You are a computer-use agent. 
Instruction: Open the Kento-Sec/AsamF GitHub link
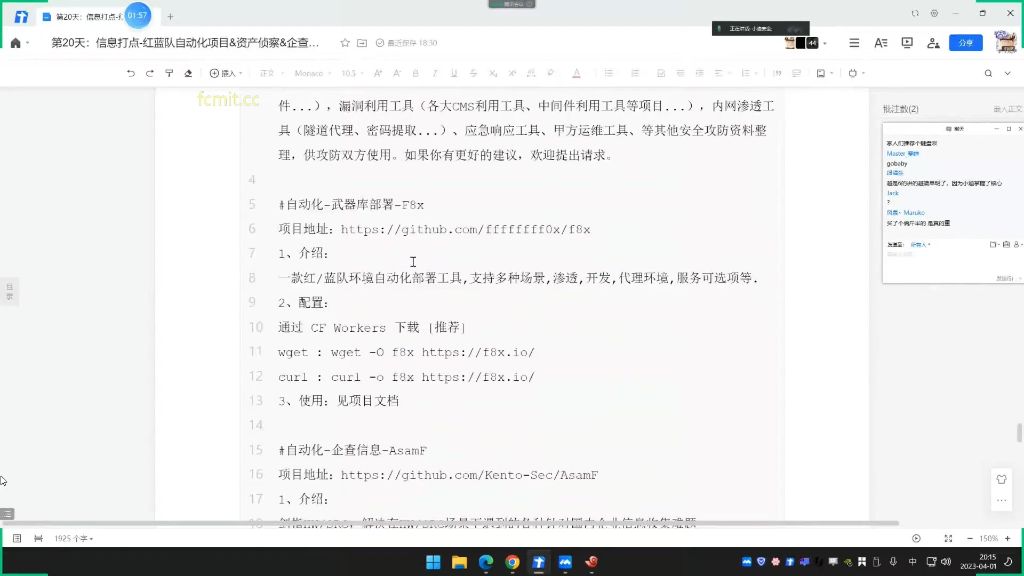pyautogui.click(x=469, y=475)
